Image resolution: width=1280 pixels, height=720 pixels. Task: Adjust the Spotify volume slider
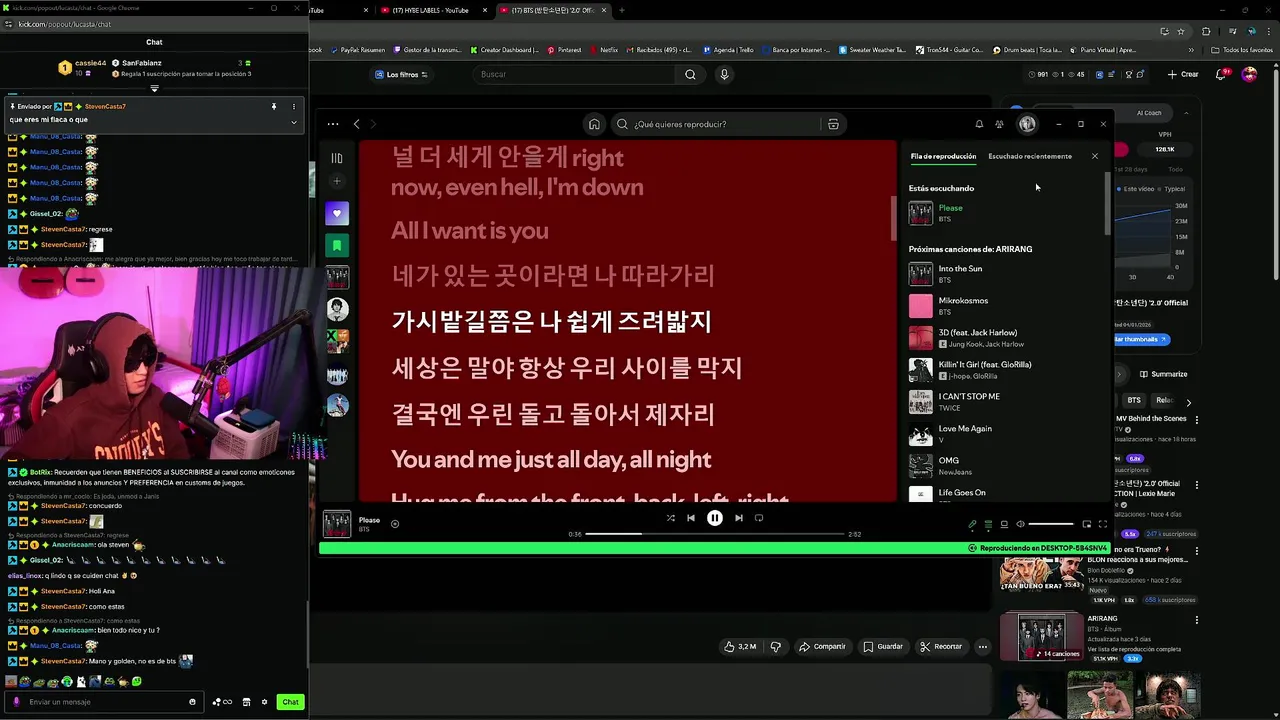(x=1050, y=524)
